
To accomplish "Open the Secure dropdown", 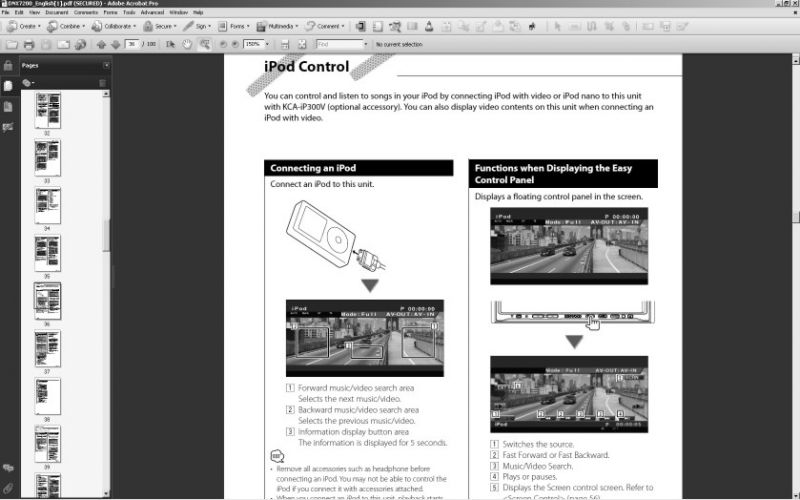I will pos(160,26).
